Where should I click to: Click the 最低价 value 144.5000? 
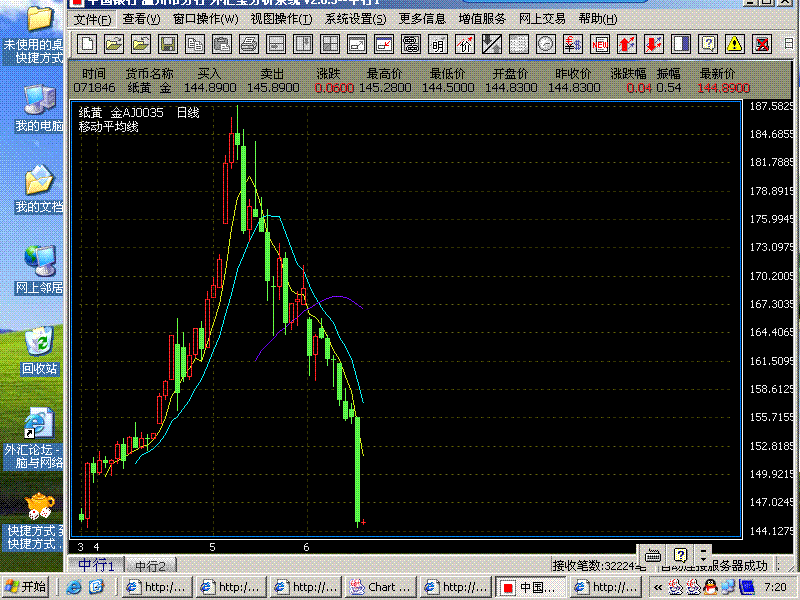448,88
